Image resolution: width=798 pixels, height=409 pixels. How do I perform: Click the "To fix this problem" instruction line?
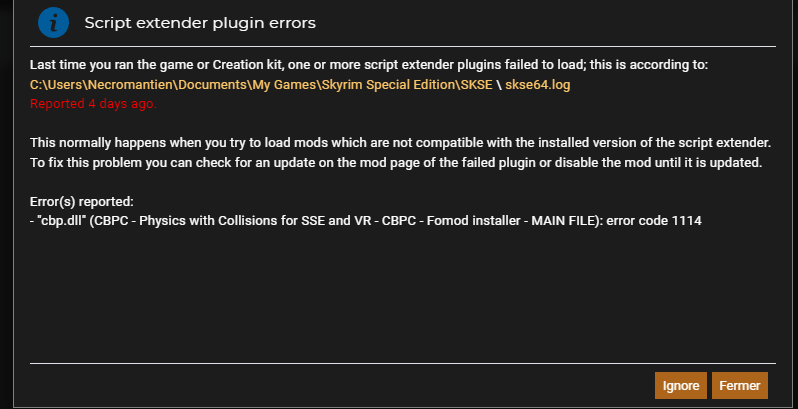[396, 163]
